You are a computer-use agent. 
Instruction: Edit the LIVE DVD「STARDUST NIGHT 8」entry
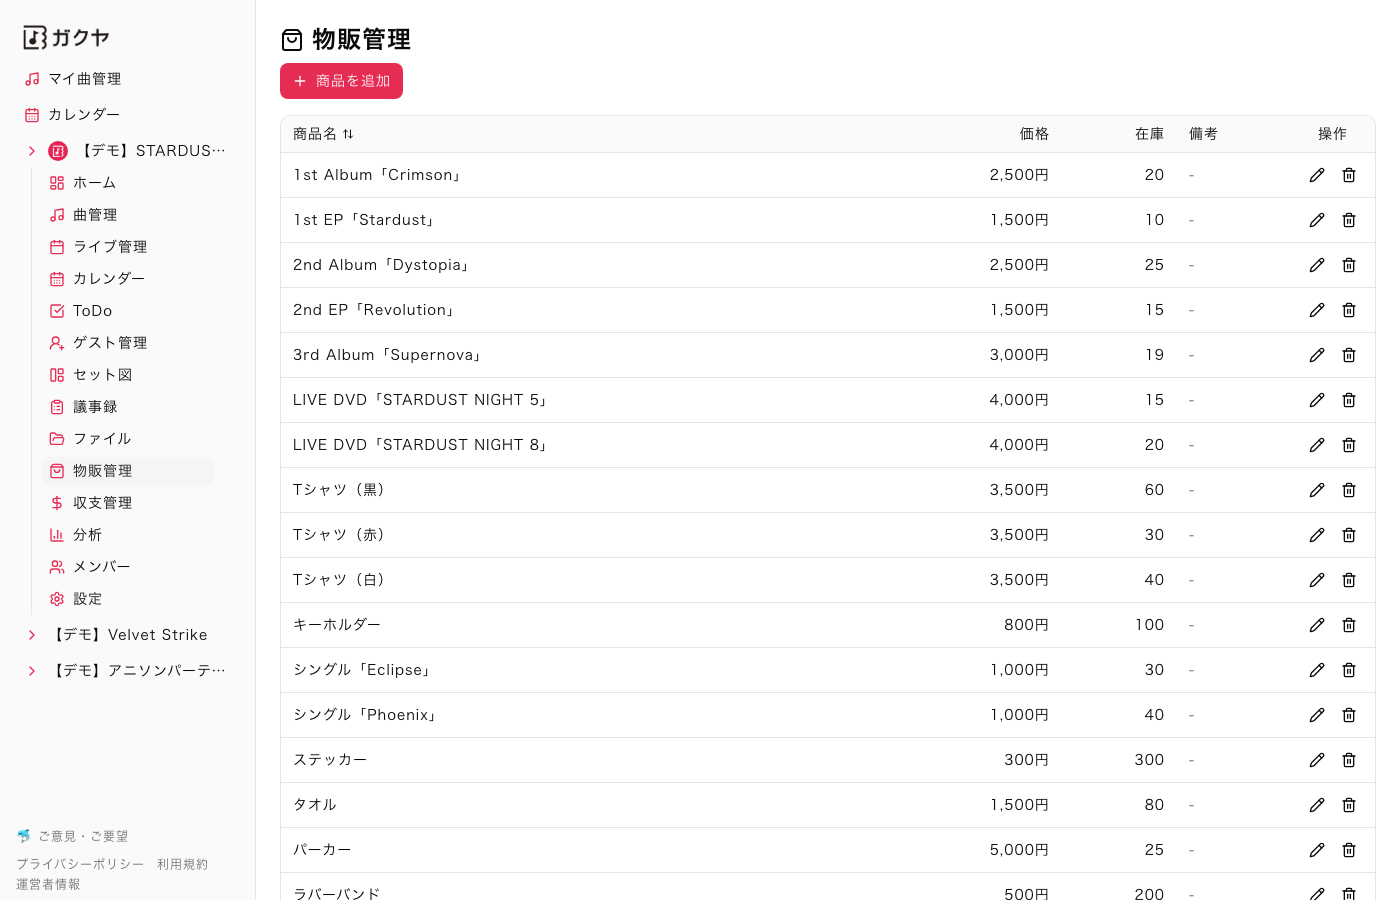1317,445
